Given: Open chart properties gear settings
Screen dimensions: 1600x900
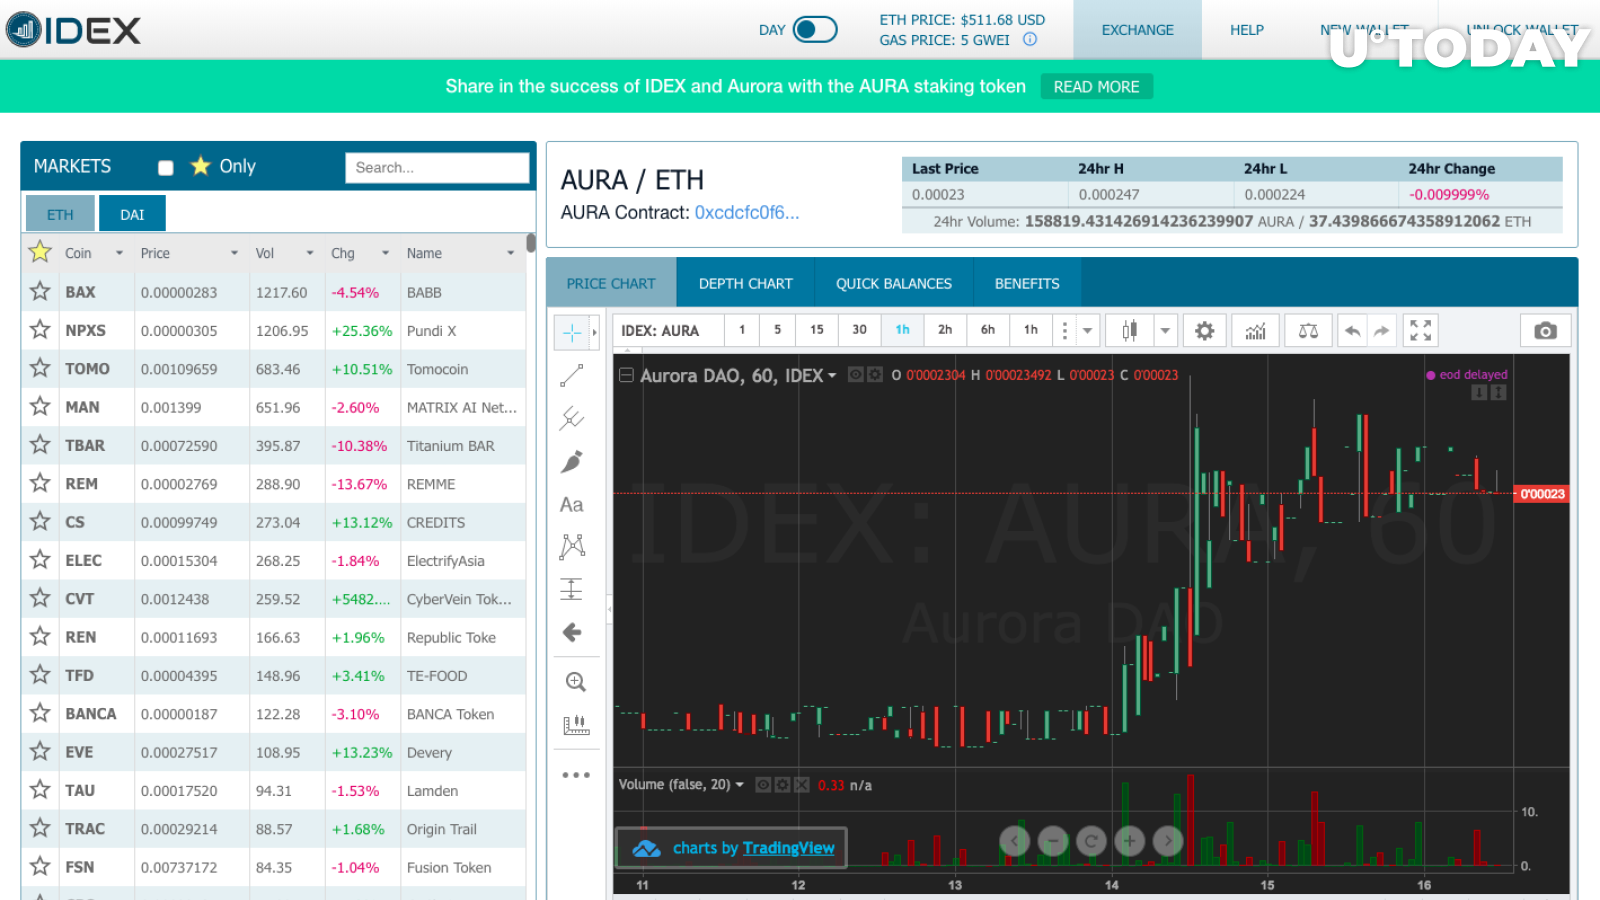Looking at the screenshot, I should (x=1205, y=331).
